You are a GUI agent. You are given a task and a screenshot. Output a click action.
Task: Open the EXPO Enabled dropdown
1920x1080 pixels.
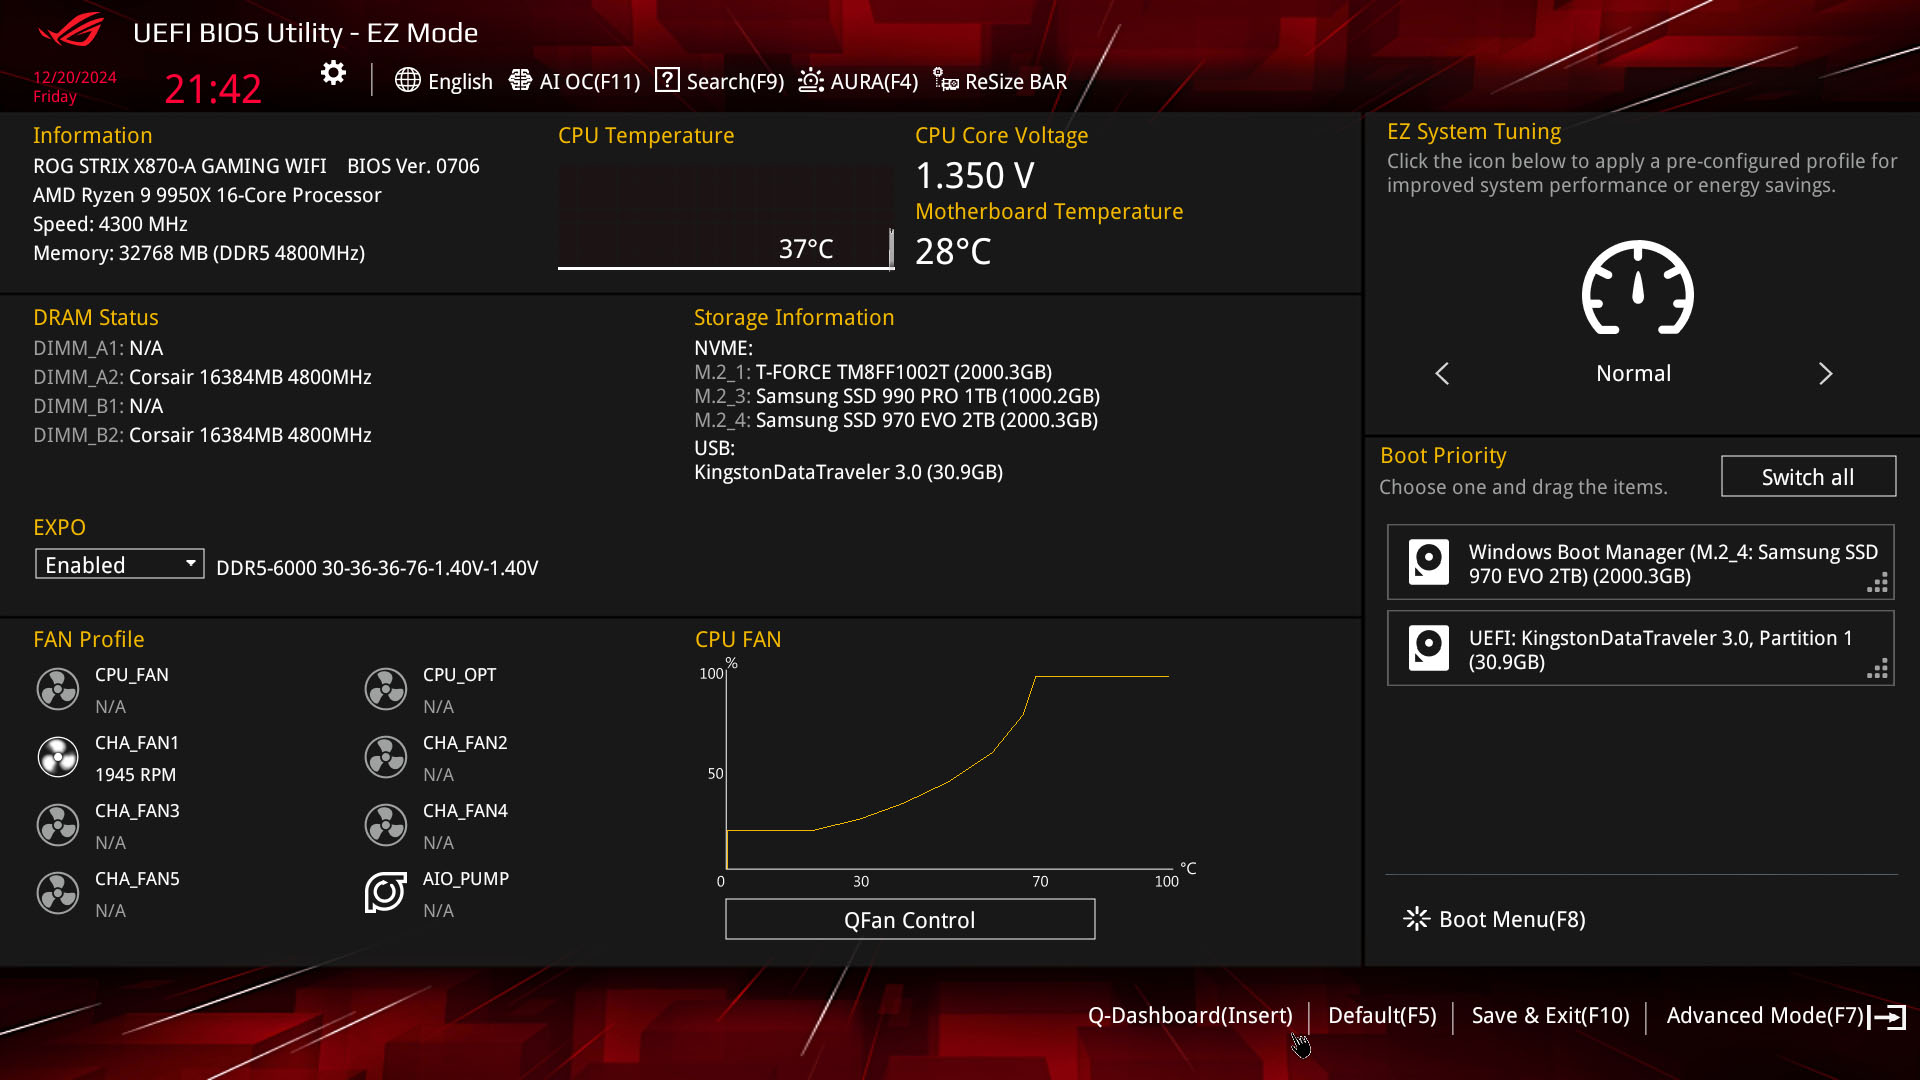click(x=120, y=564)
